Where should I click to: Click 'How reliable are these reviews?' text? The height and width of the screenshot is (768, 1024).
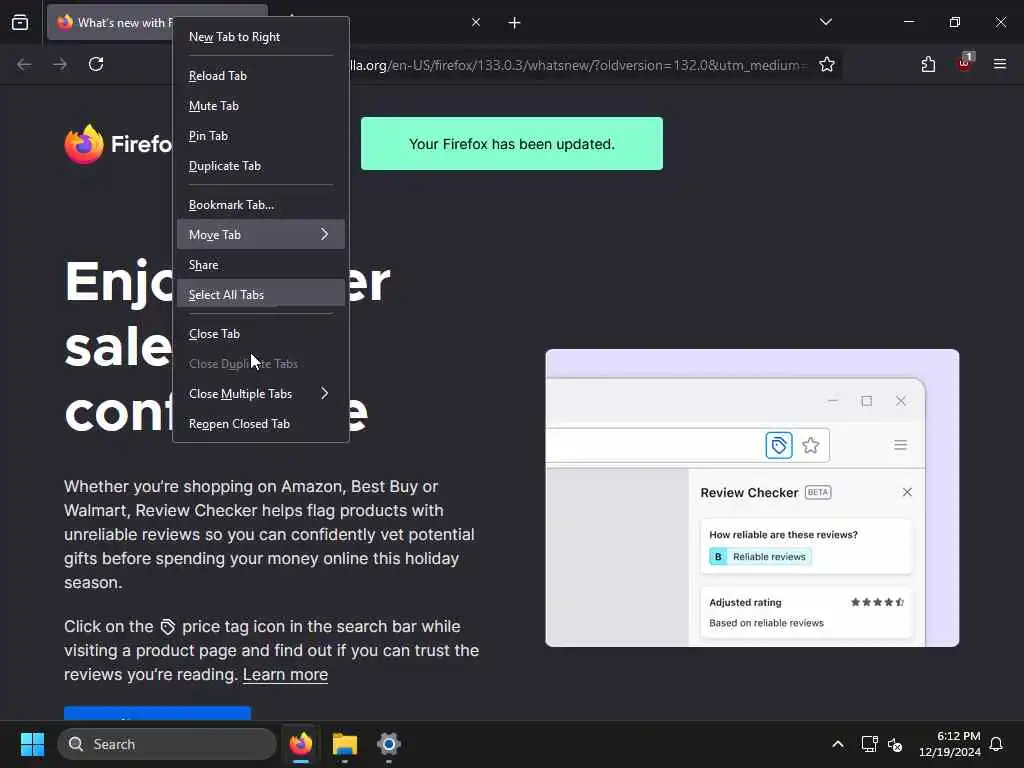pos(783,535)
